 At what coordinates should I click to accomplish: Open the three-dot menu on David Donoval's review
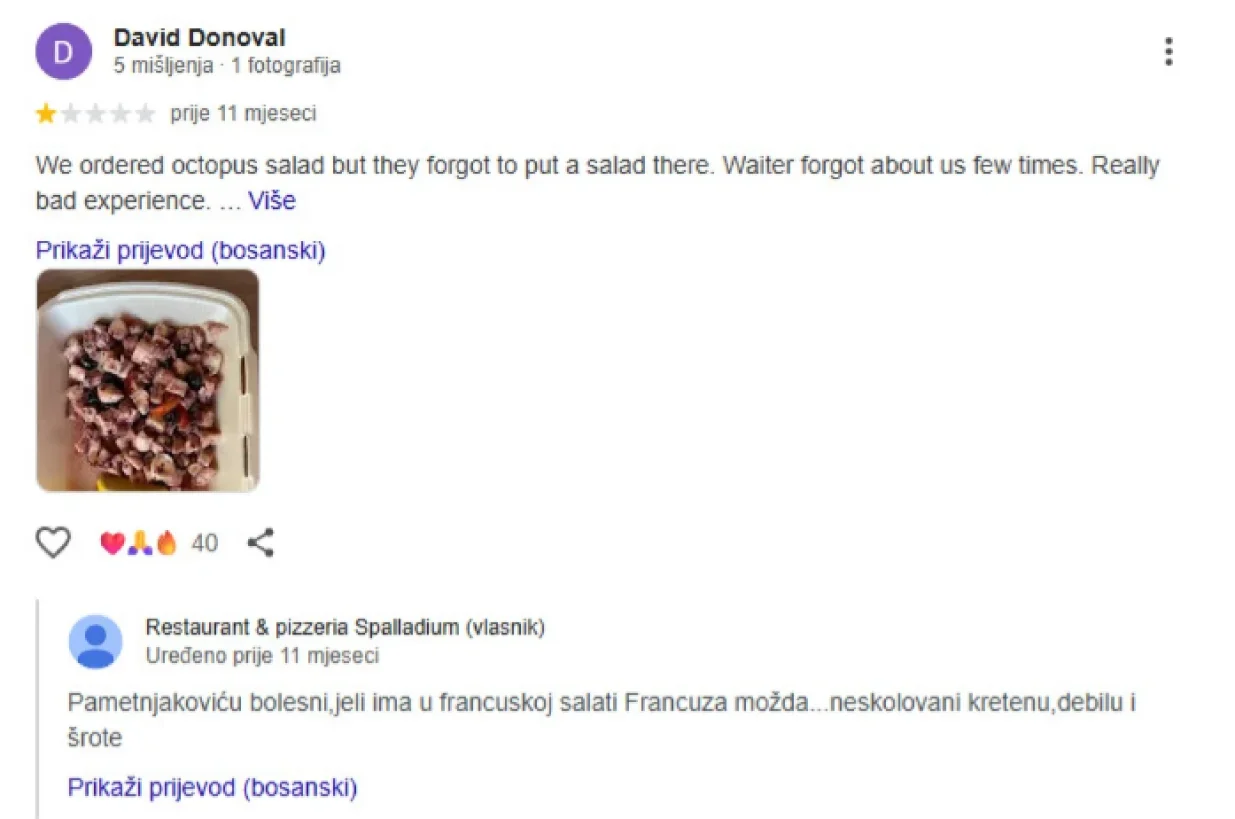[1168, 51]
